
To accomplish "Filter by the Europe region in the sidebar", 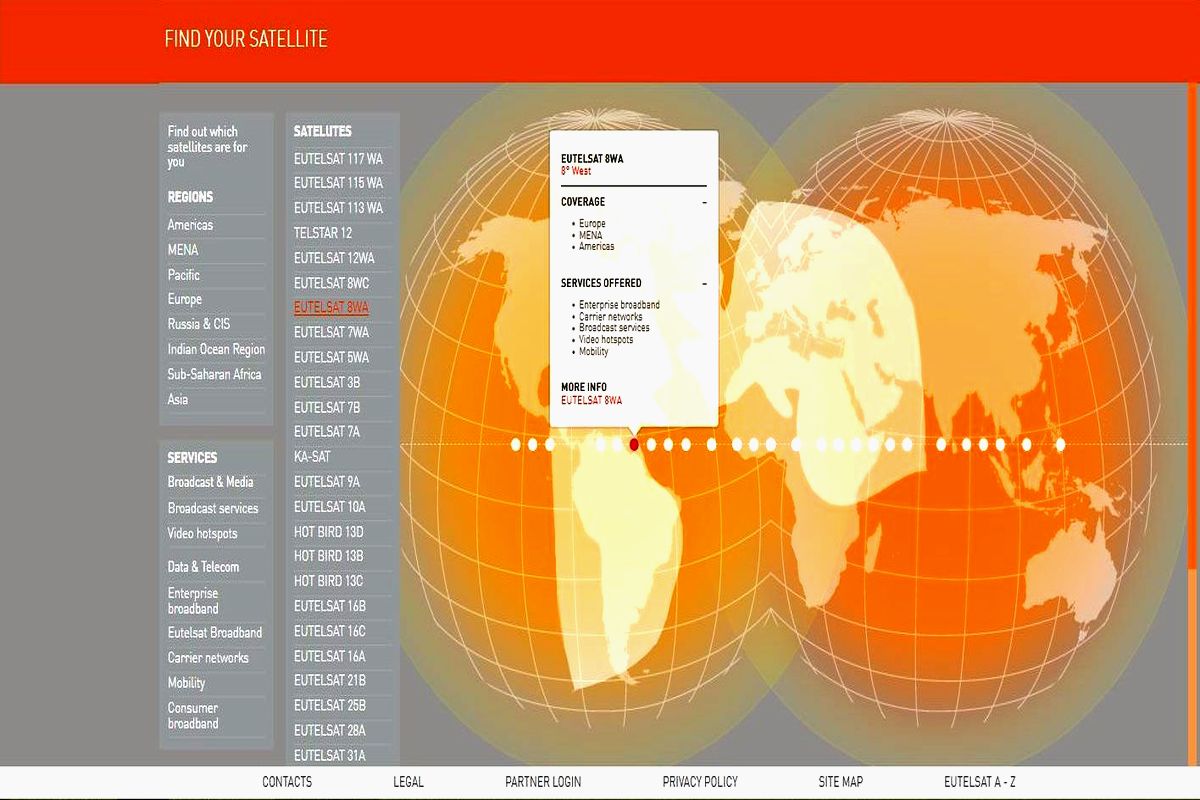I will [x=185, y=299].
